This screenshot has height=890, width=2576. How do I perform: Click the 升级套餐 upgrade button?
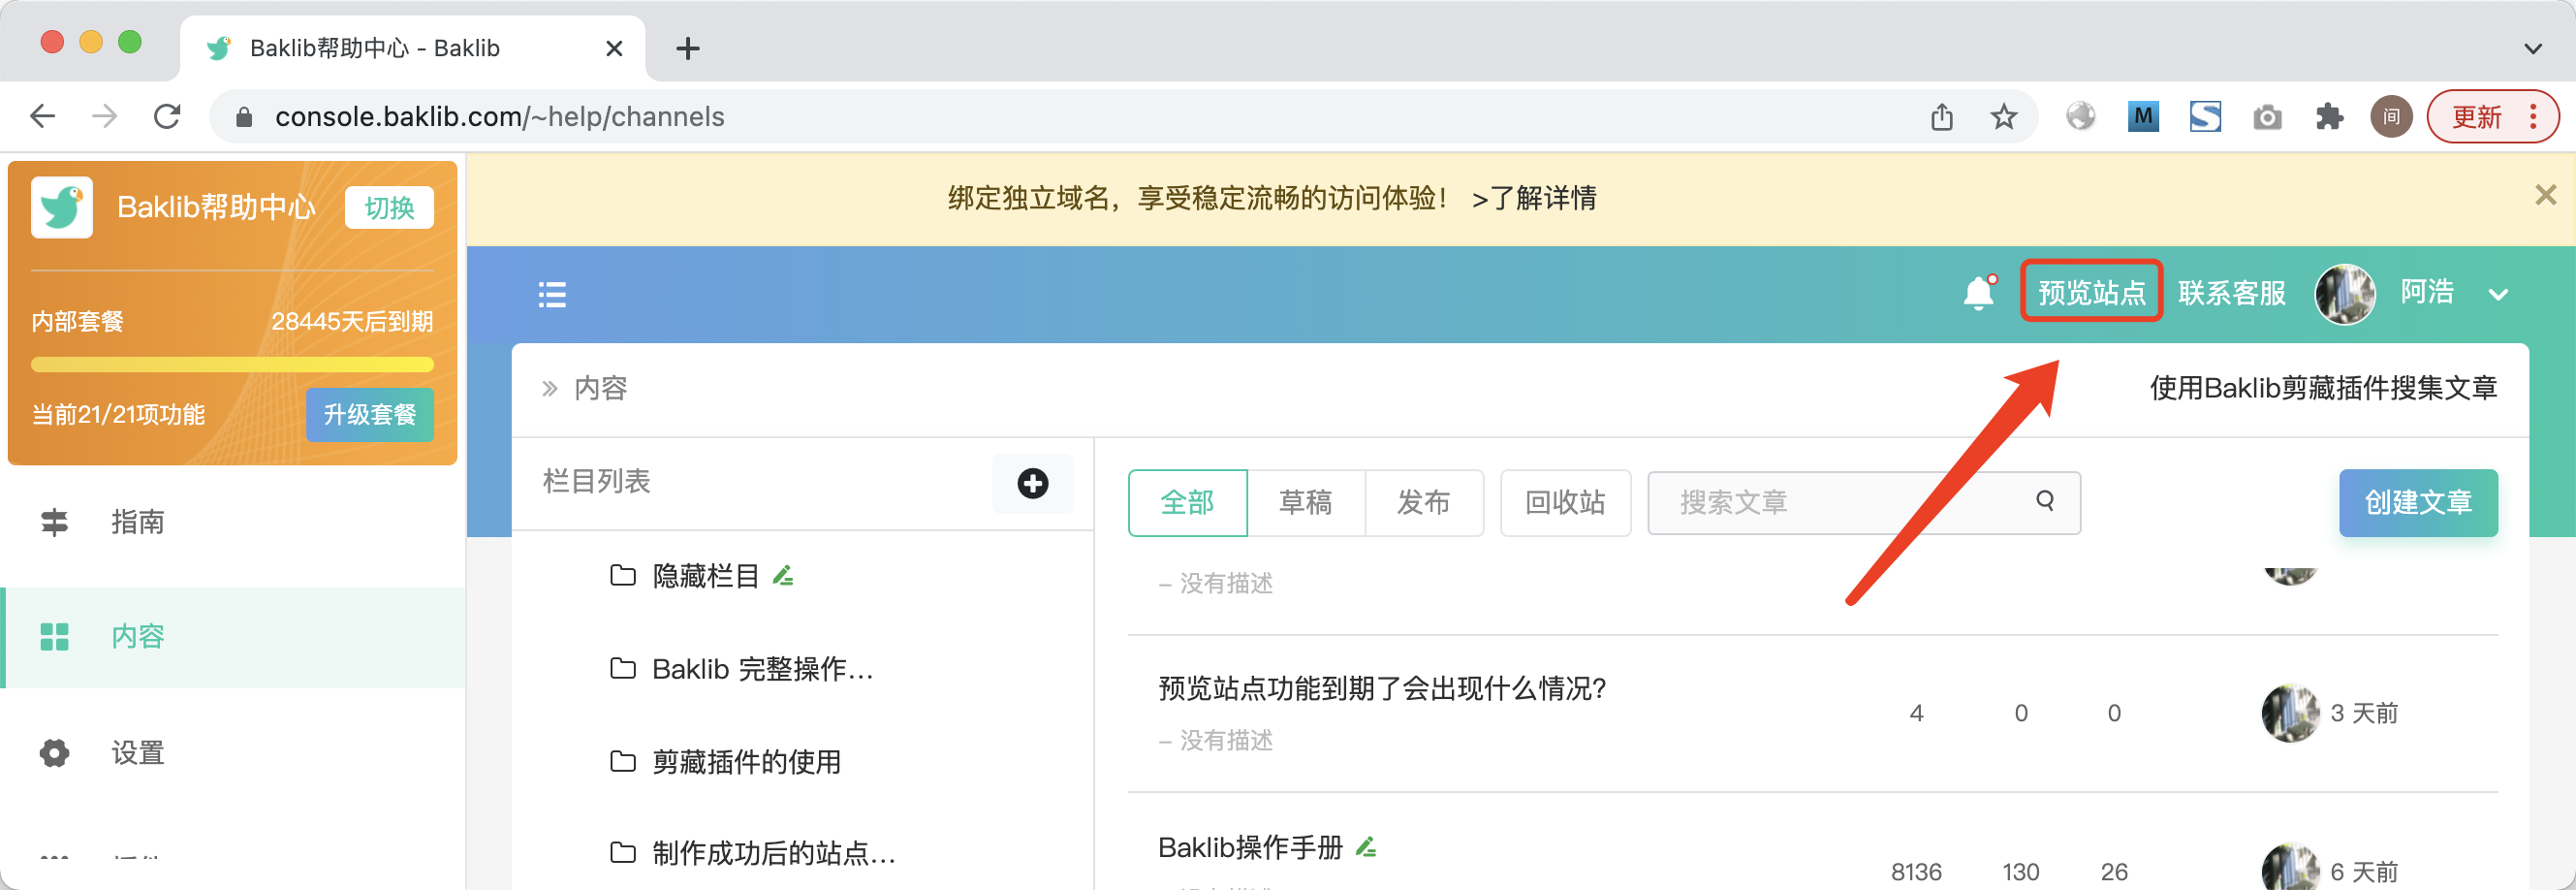click(x=369, y=414)
